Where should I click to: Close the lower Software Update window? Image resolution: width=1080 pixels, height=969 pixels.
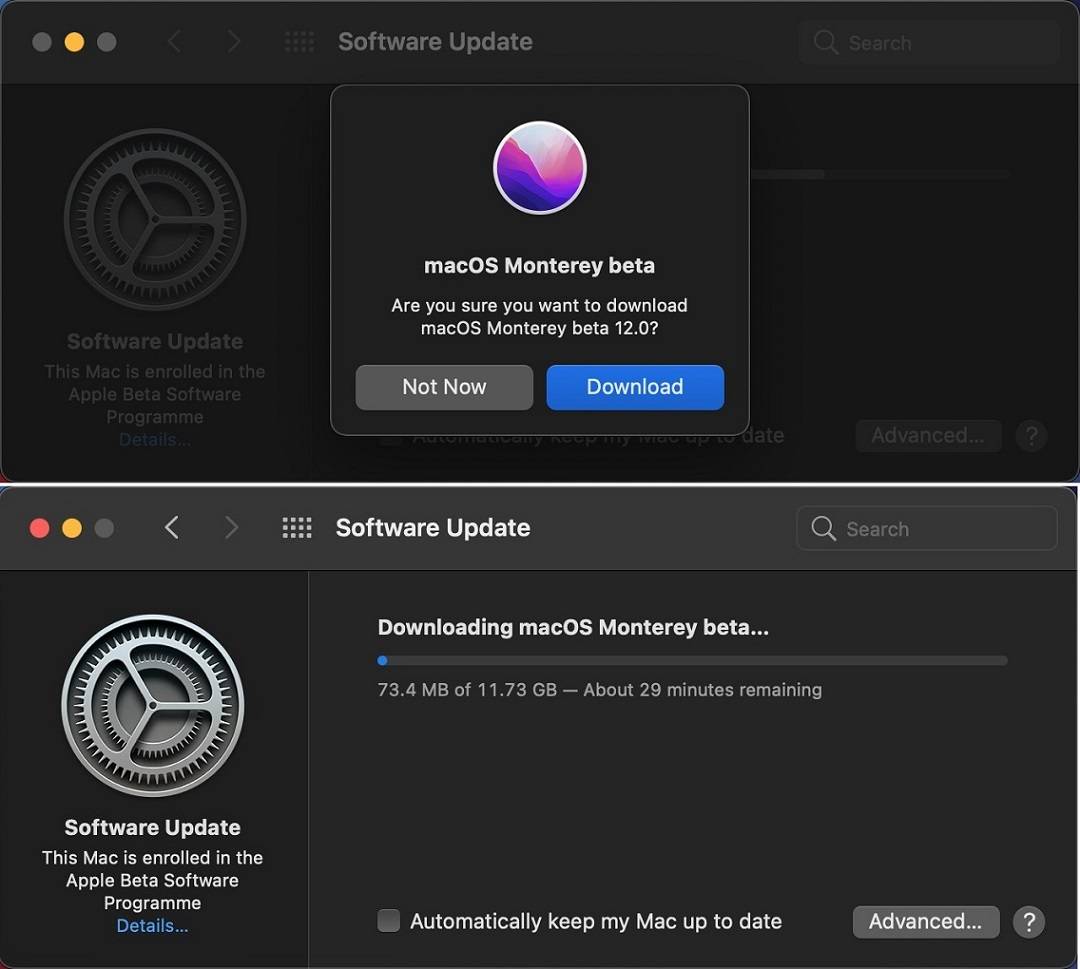click(40, 528)
